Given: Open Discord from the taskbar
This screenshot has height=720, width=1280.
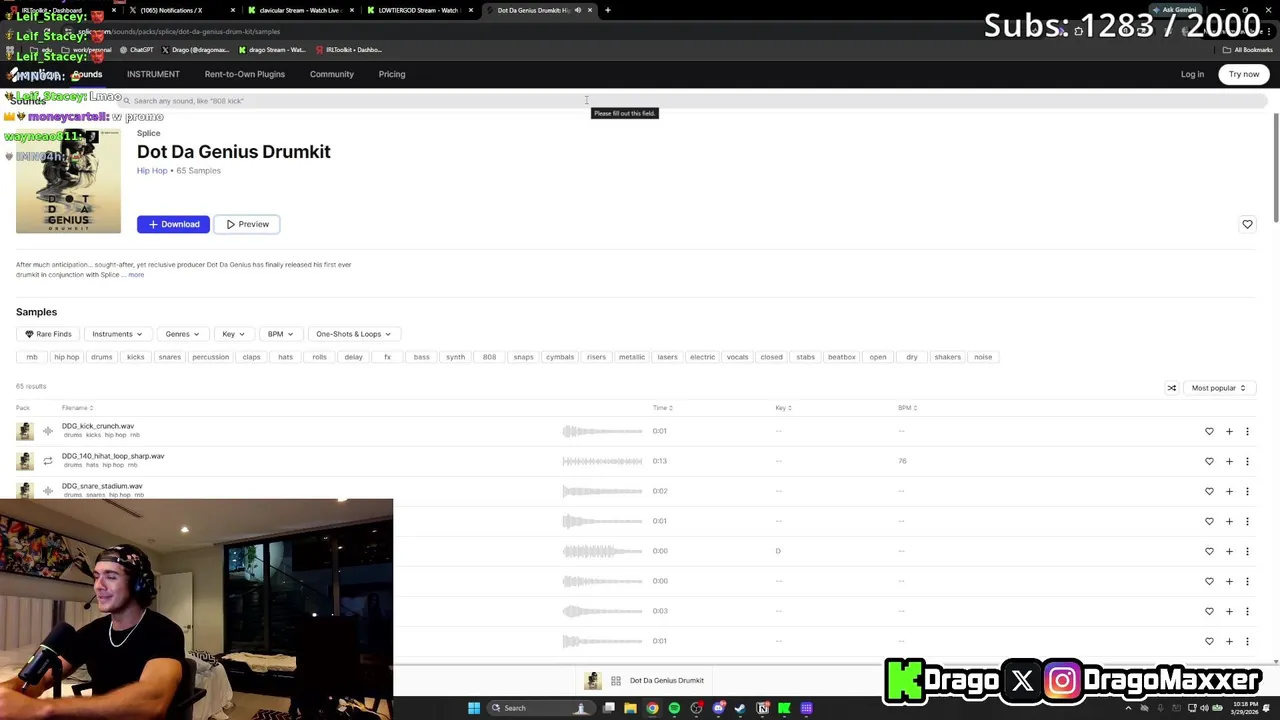Looking at the screenshot, I should (x=718, y=708).
